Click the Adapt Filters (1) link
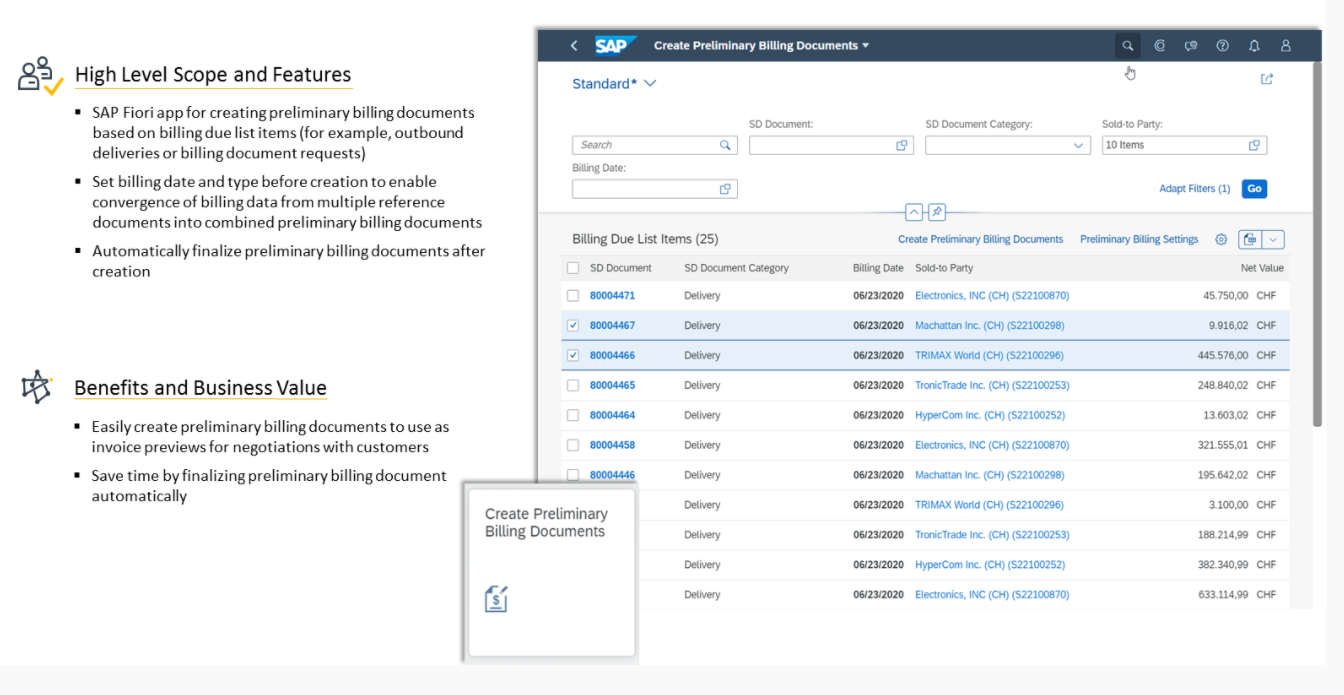 point(1194,189)
